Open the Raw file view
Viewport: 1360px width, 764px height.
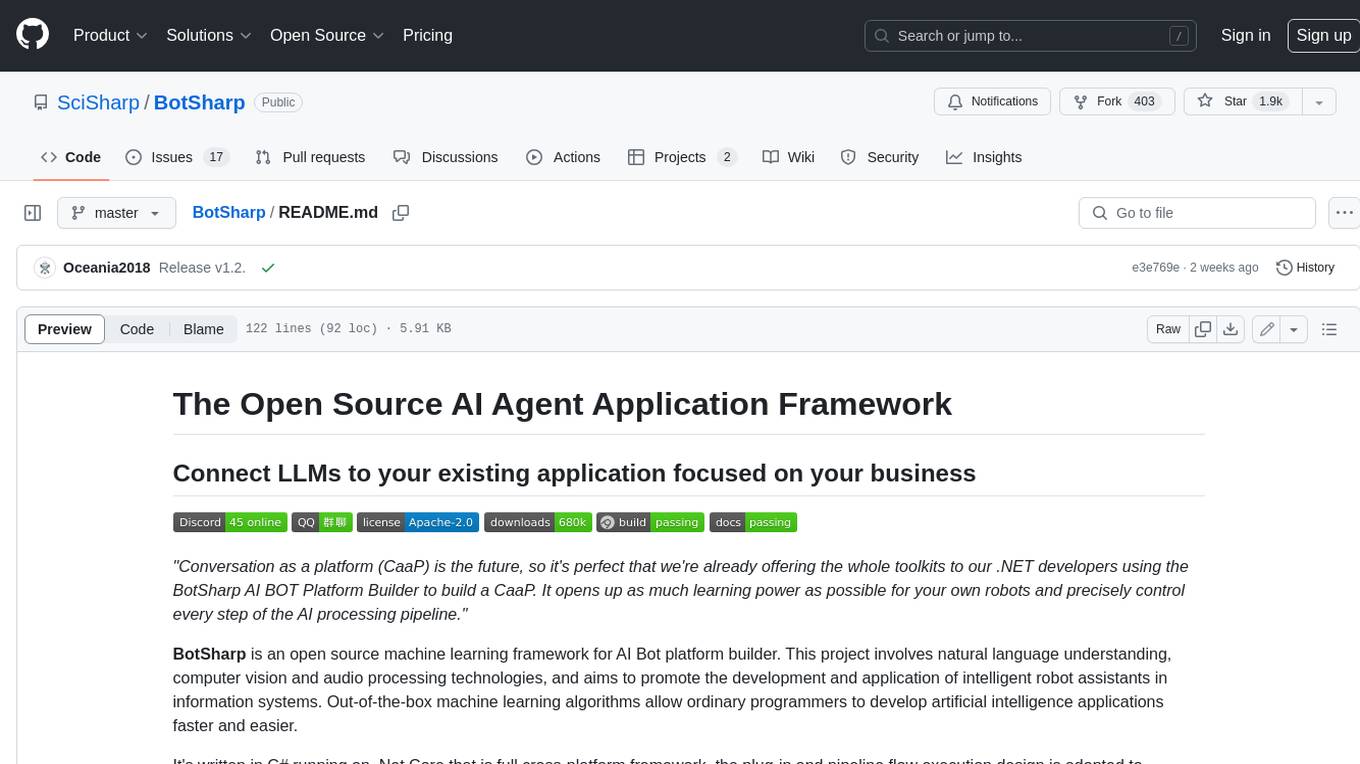point(1168,329)
